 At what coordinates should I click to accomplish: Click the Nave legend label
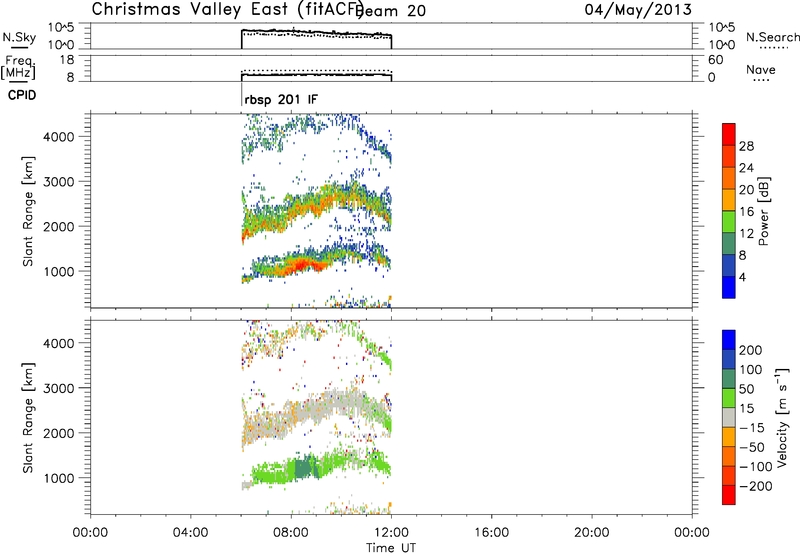[x=761, y=69]
